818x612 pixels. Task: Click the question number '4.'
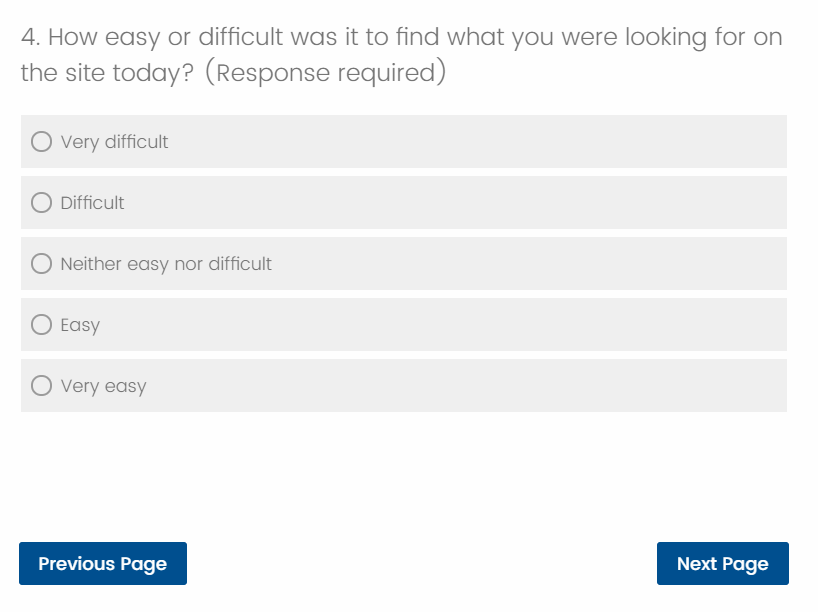point(29,38)
